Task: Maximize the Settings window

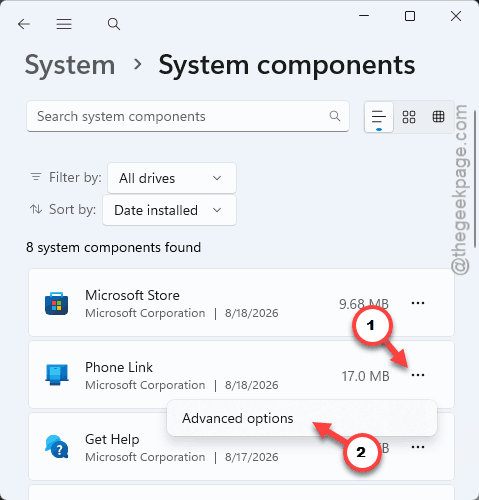Action: pos(410,16)
